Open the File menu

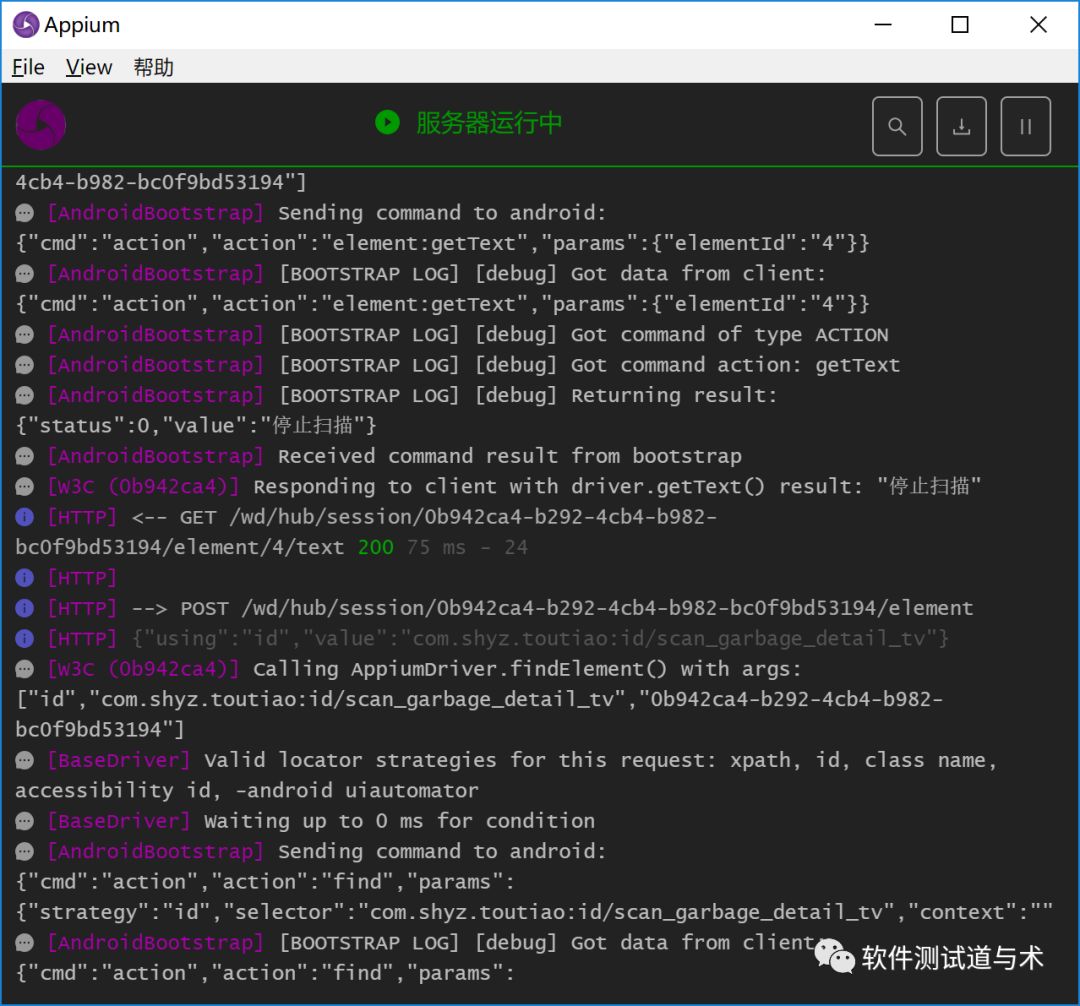27,67
